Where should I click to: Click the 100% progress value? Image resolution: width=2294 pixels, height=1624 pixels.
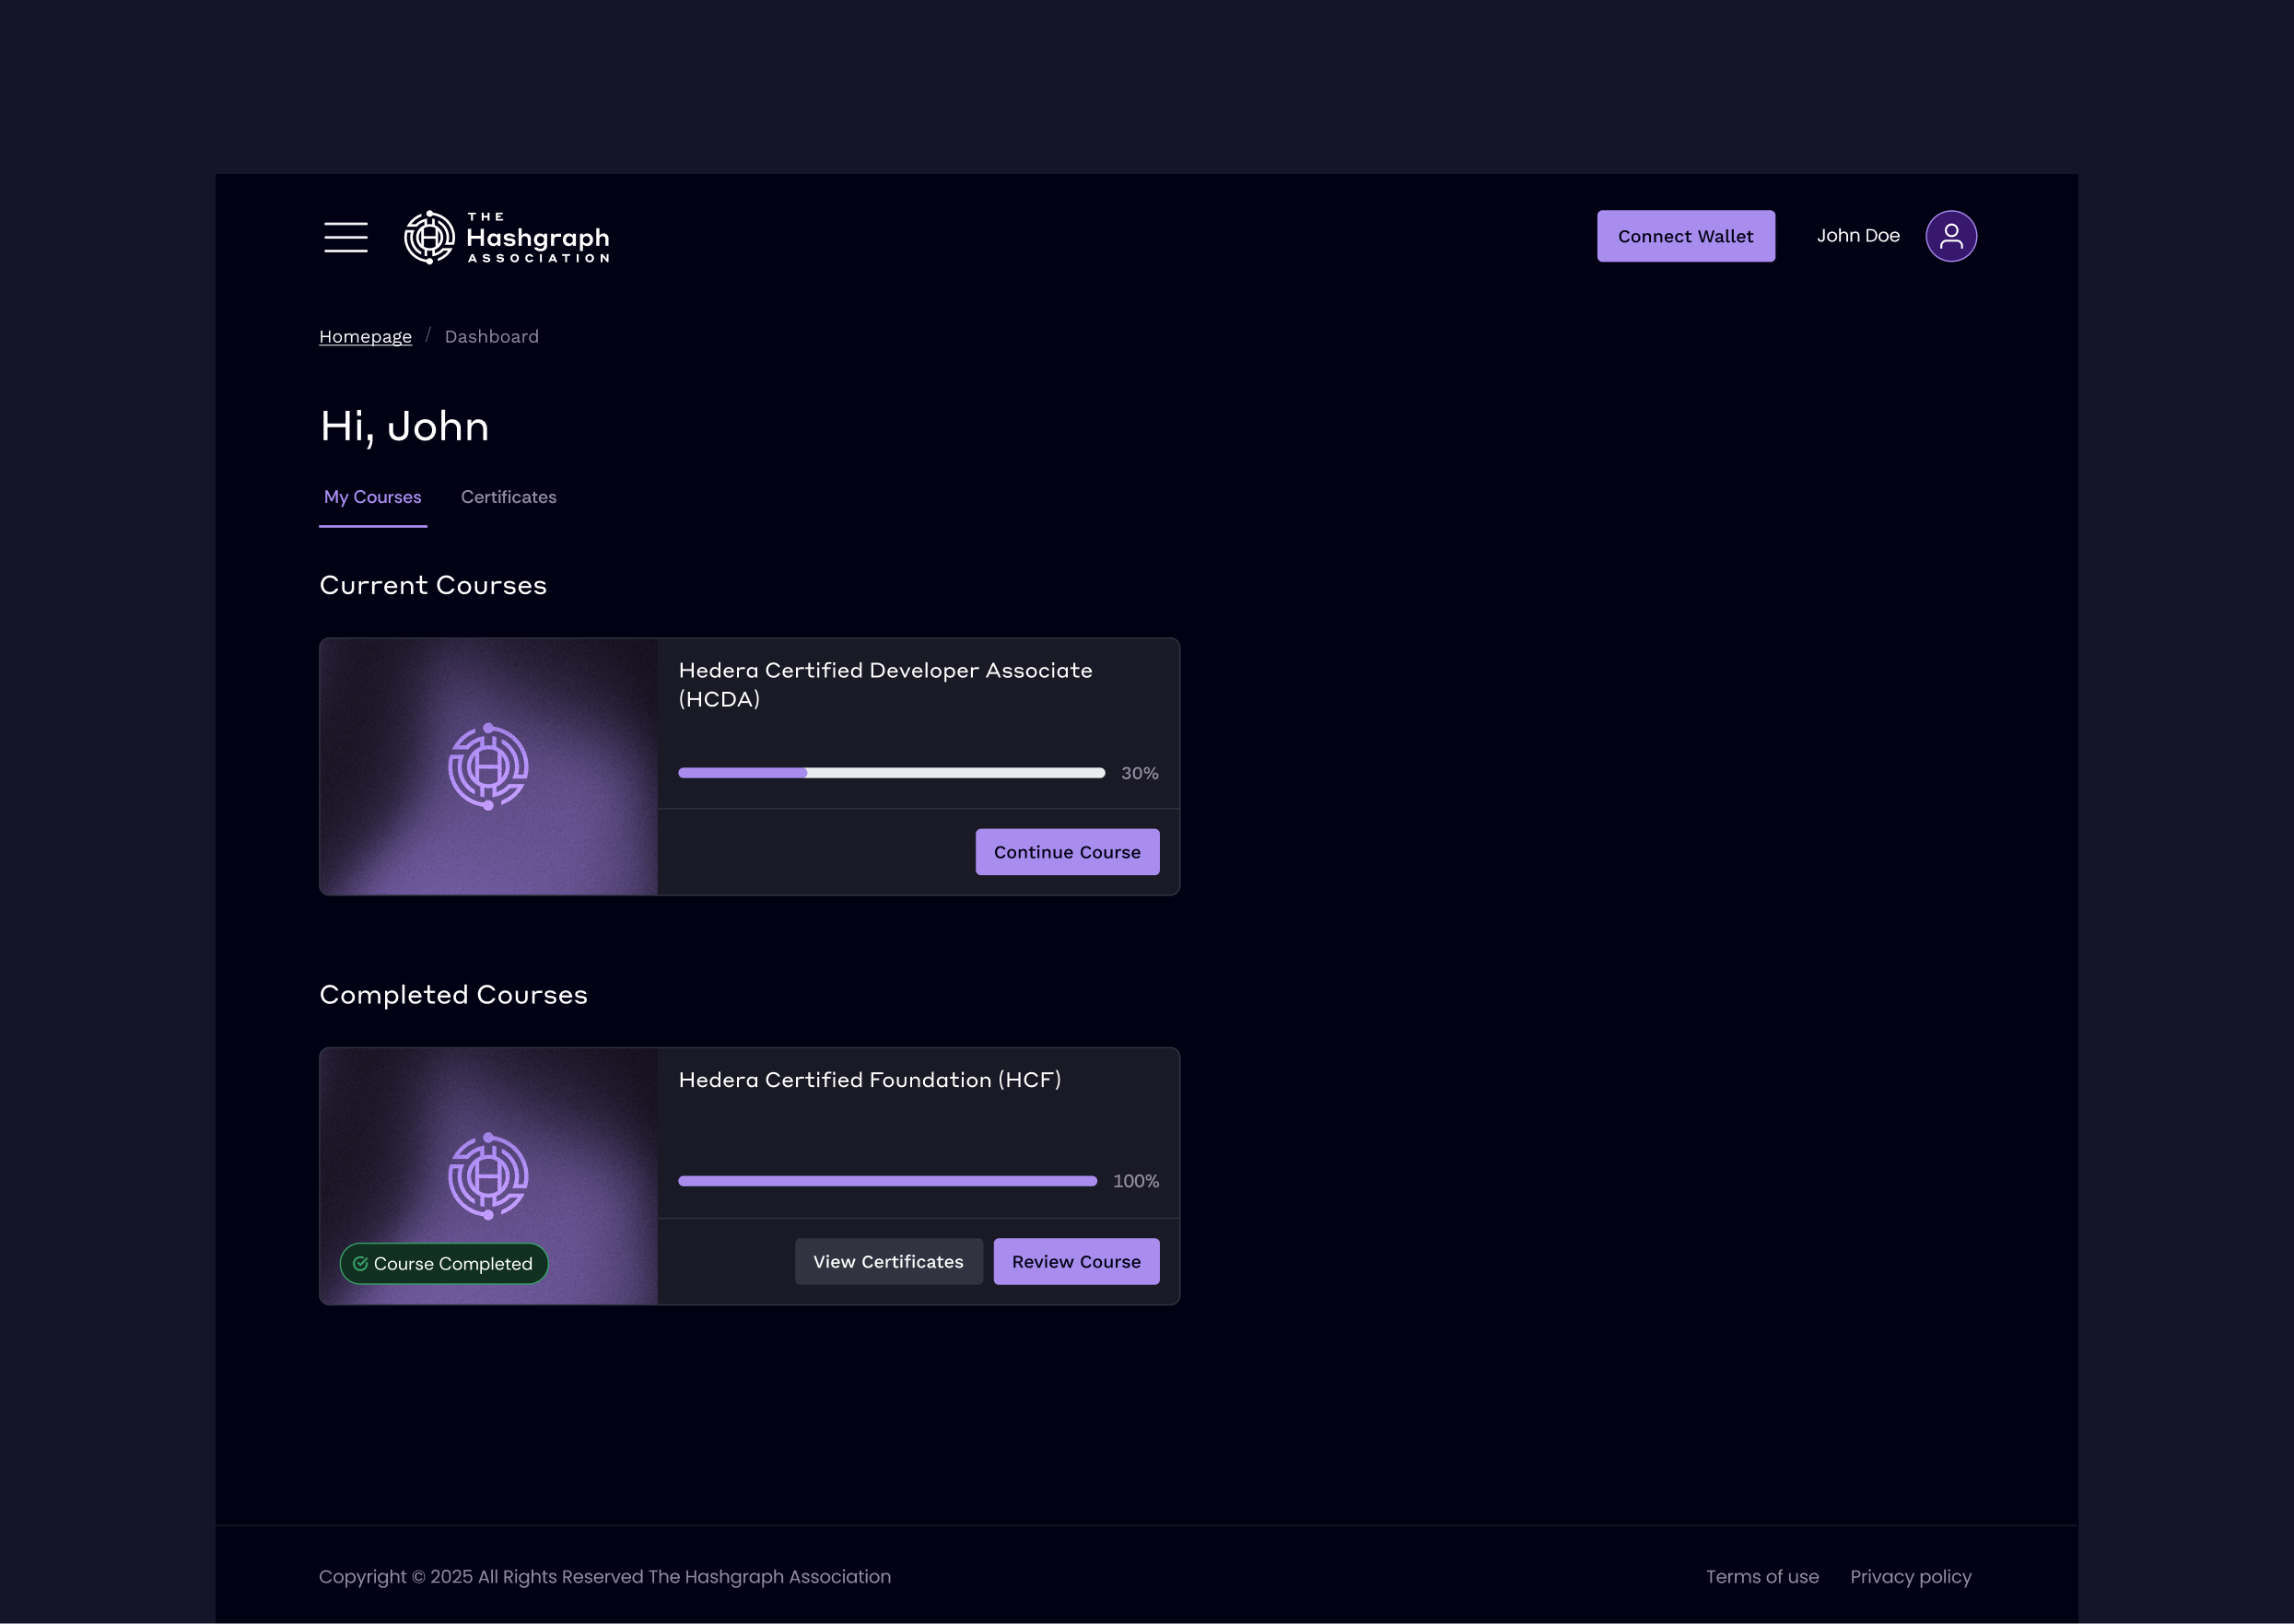pos(1135,1181)
